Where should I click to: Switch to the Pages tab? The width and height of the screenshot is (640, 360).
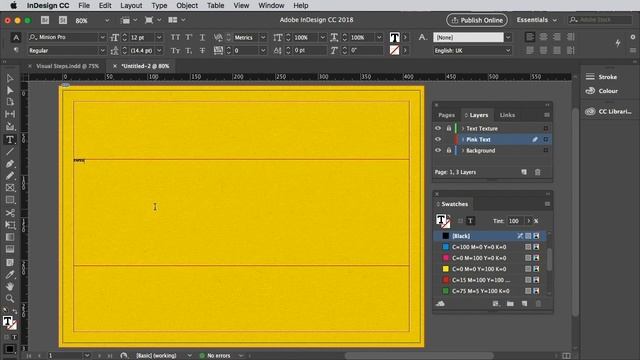[446, 115]
